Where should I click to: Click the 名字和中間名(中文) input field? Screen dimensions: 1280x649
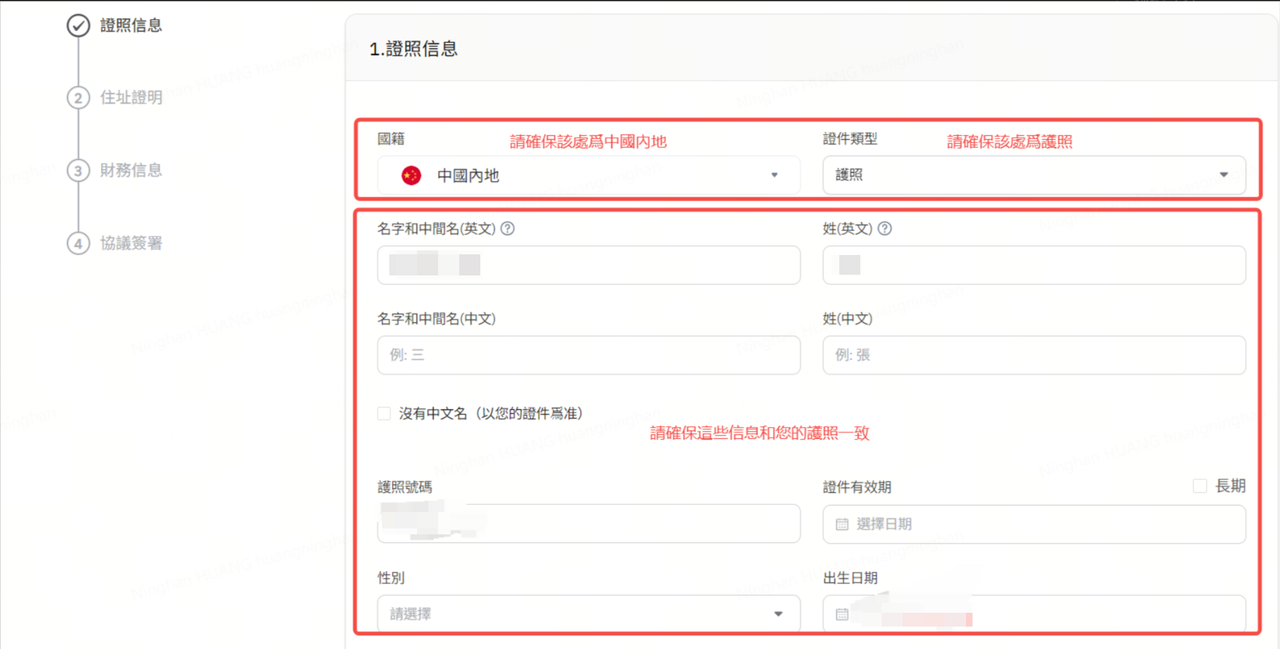point(589,355)
